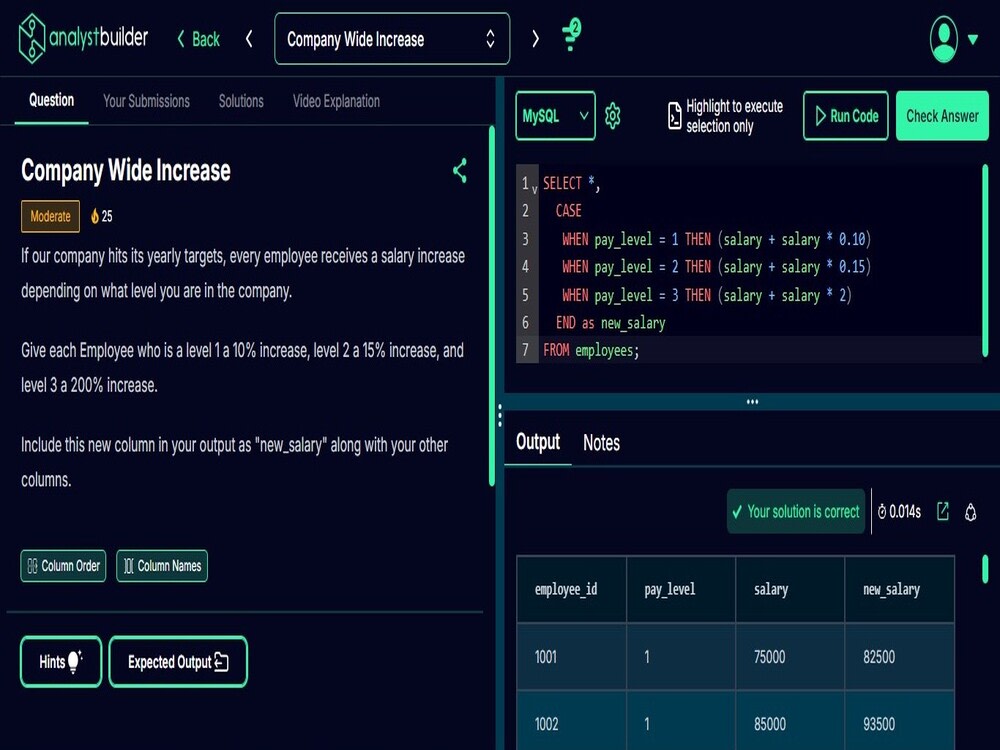Click the Moderate difficulty badge
Screen dimensions: 1000x750
point(50,216)
